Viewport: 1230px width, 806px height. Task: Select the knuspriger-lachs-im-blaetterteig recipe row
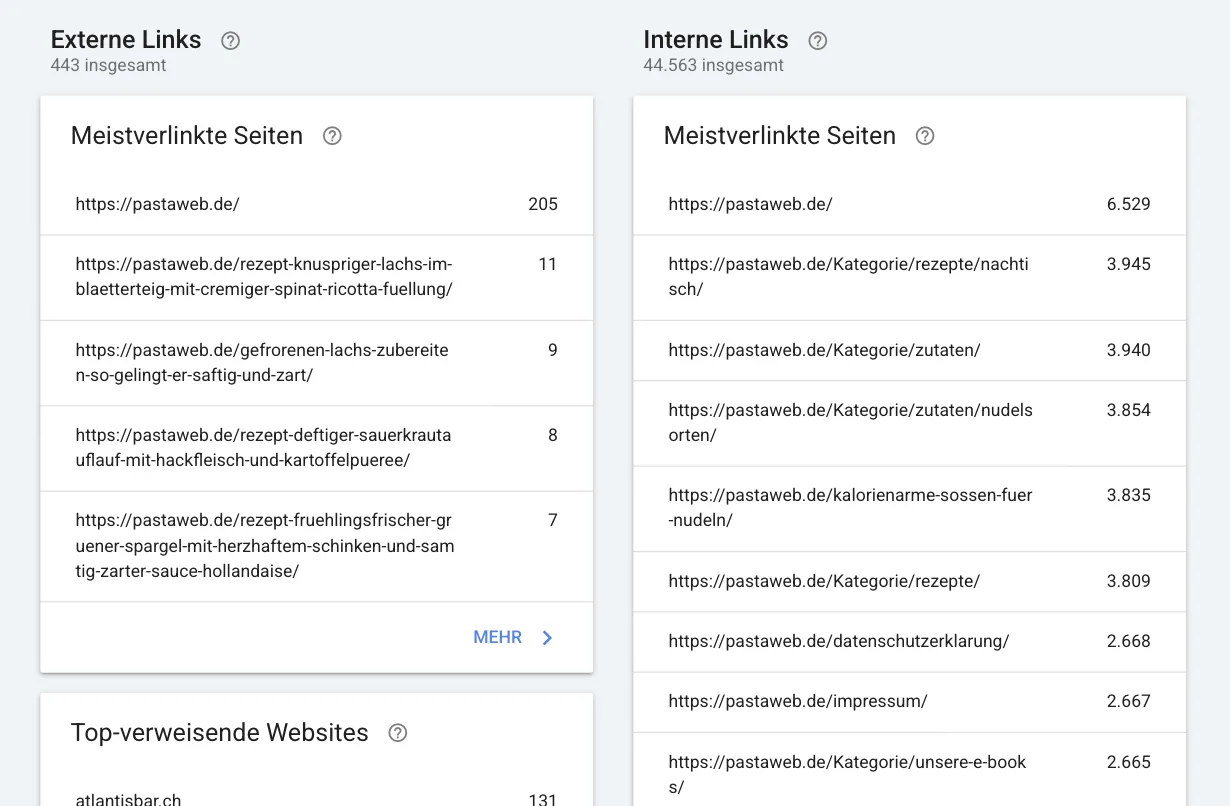click(x=317, y=278)
